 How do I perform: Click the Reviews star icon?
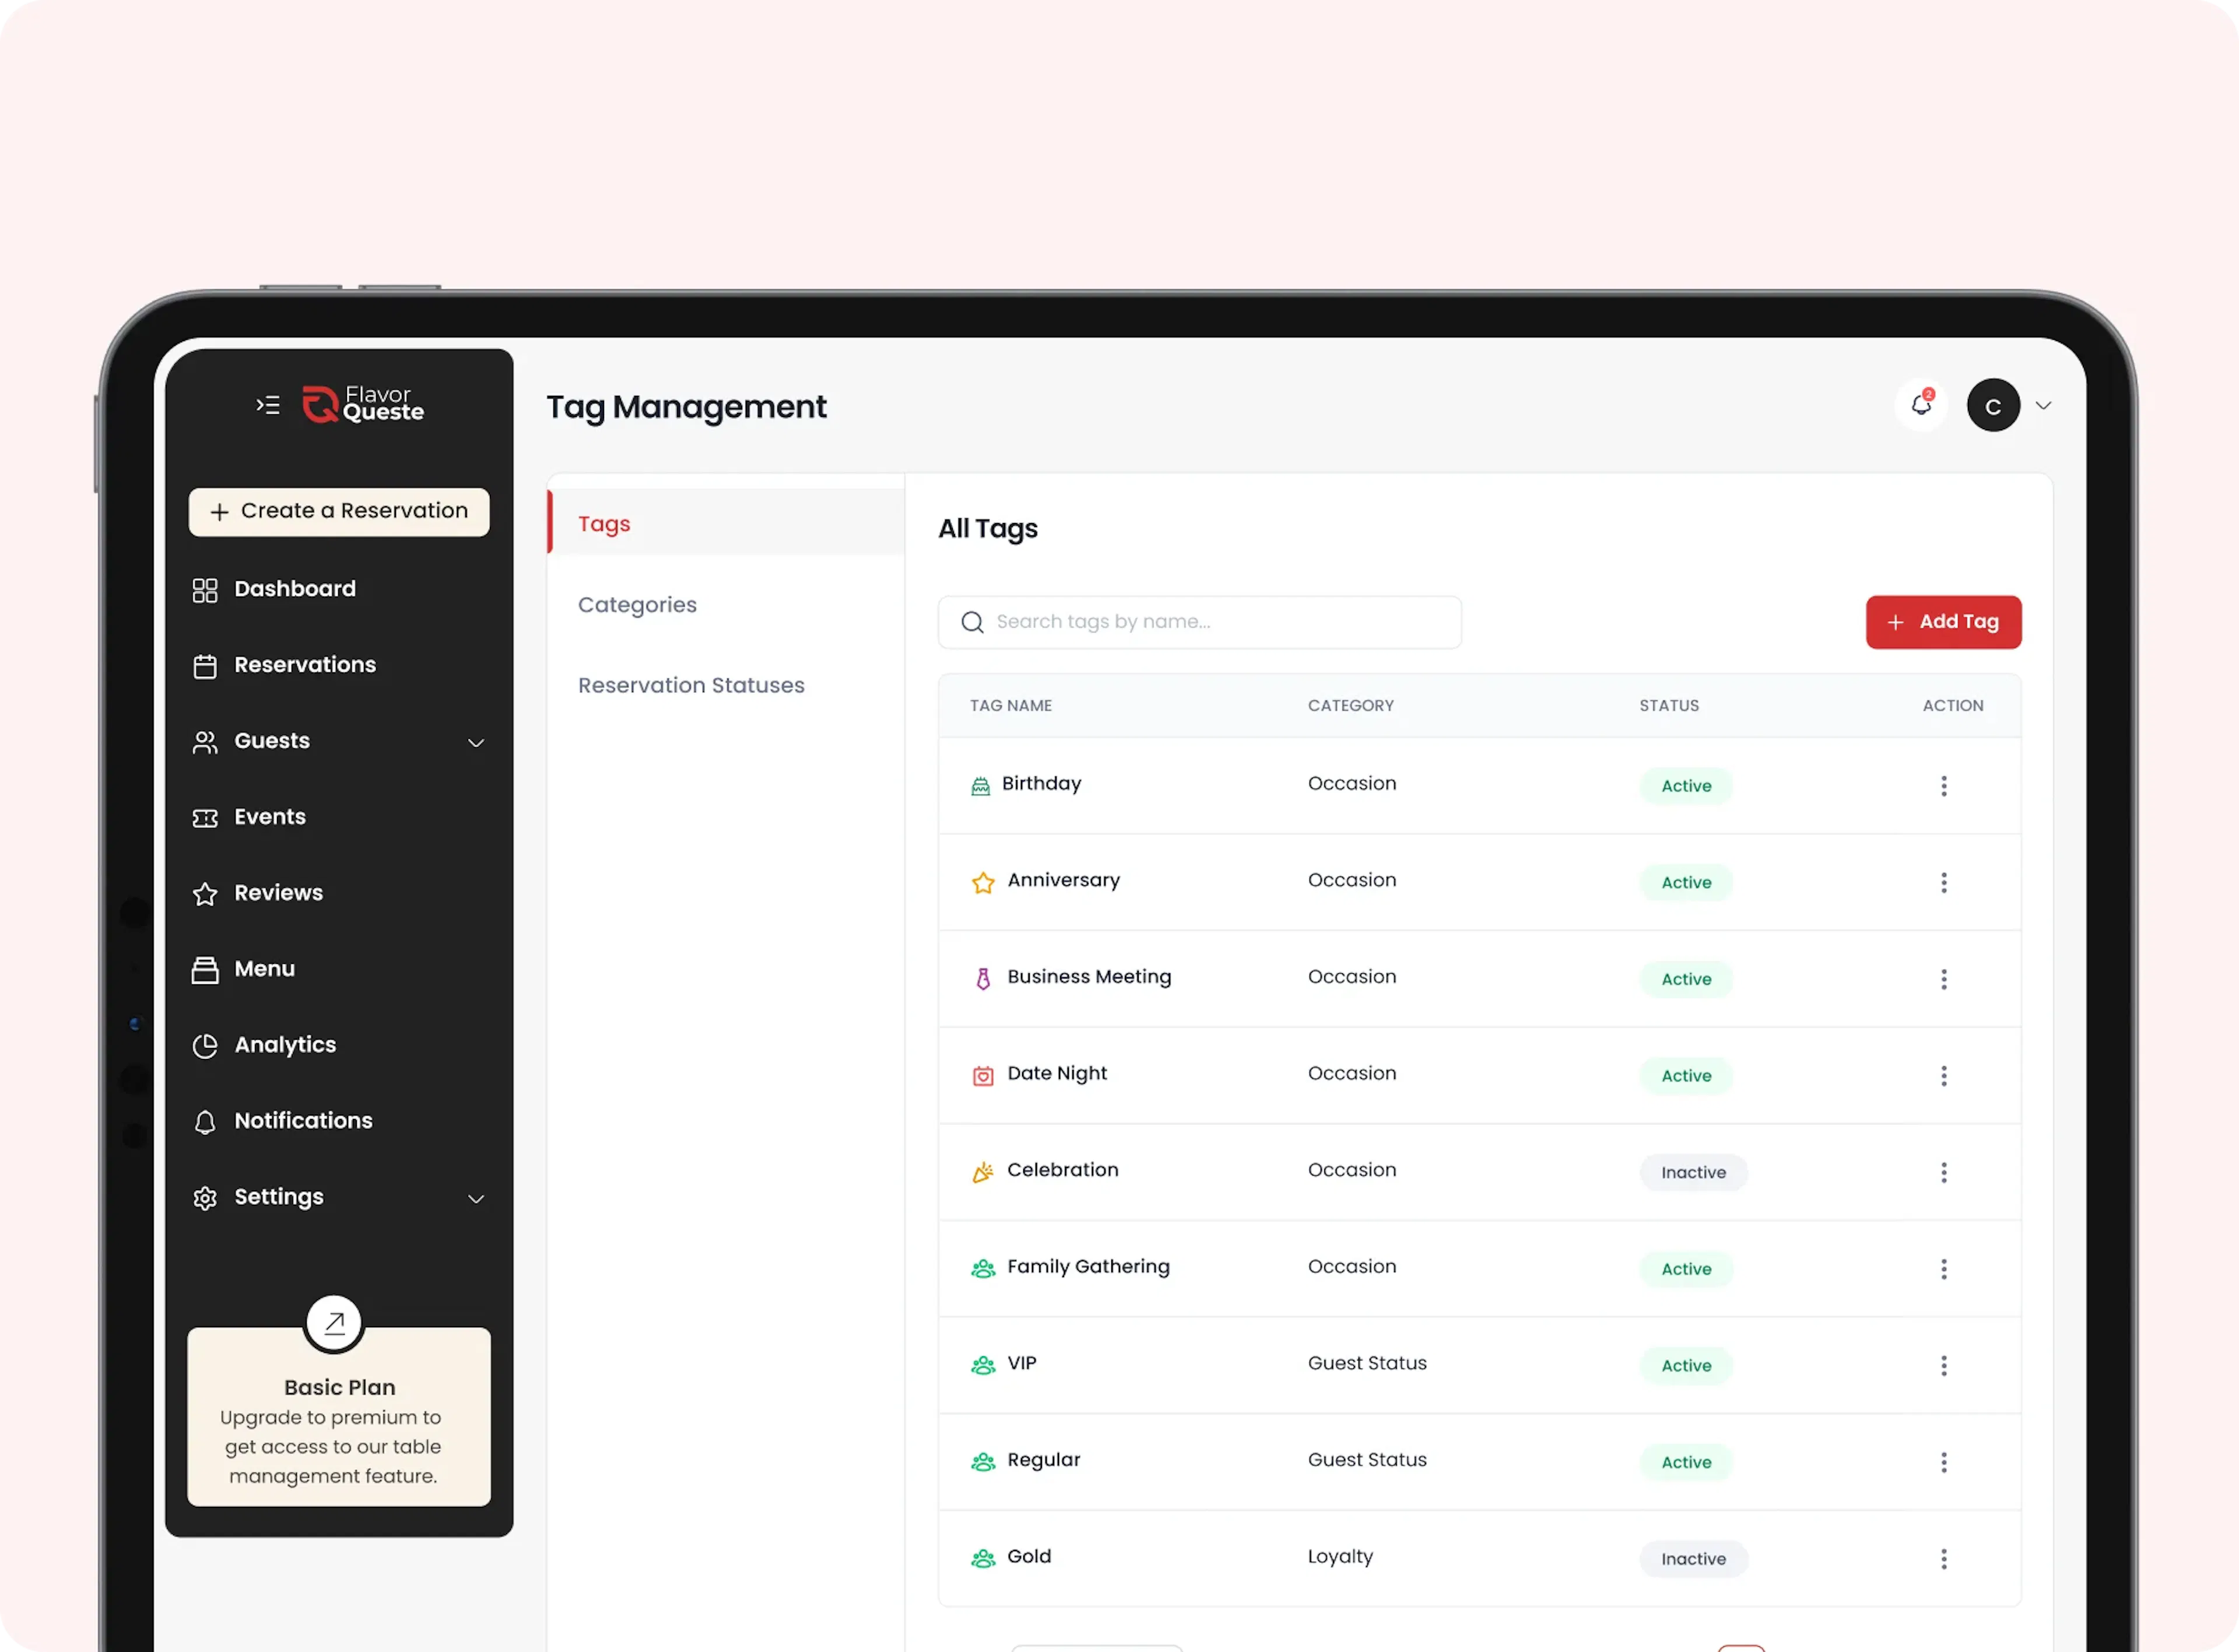[205, 894]
